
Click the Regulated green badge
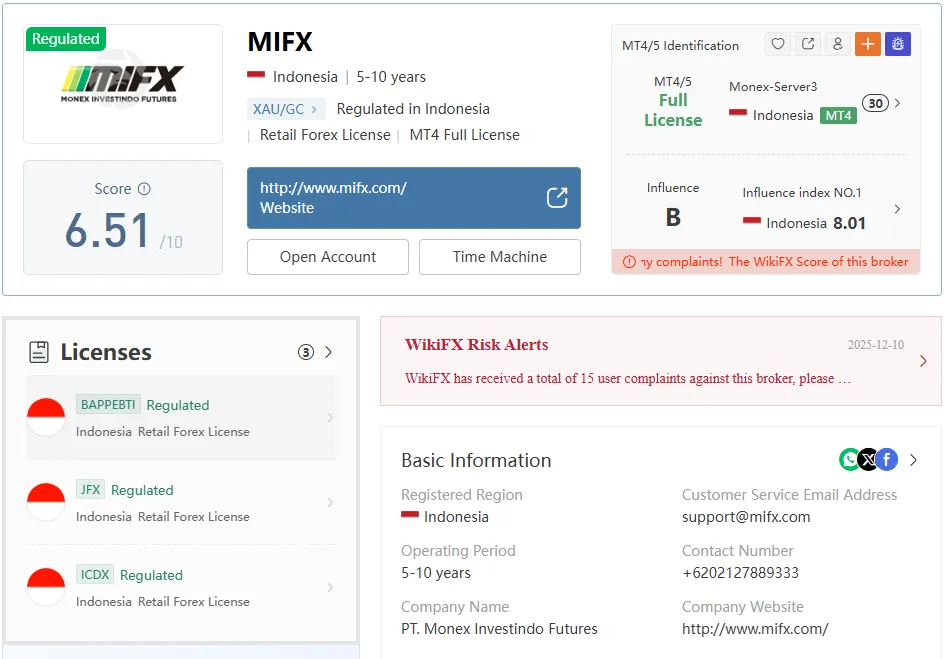[x=66, y=39]
